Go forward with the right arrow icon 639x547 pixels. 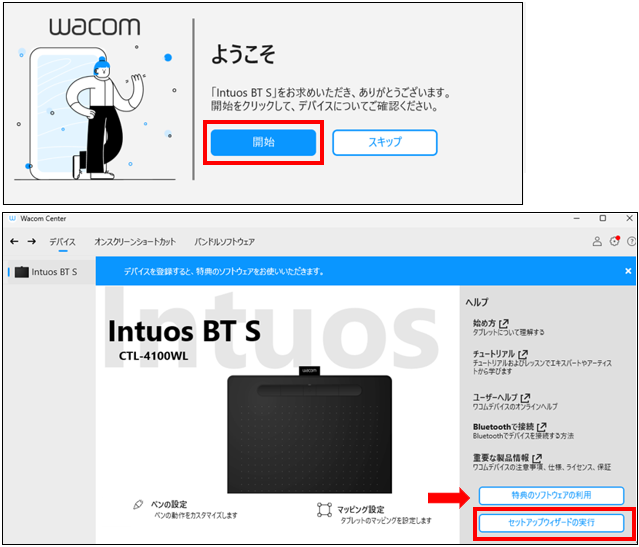pos(31,241)
